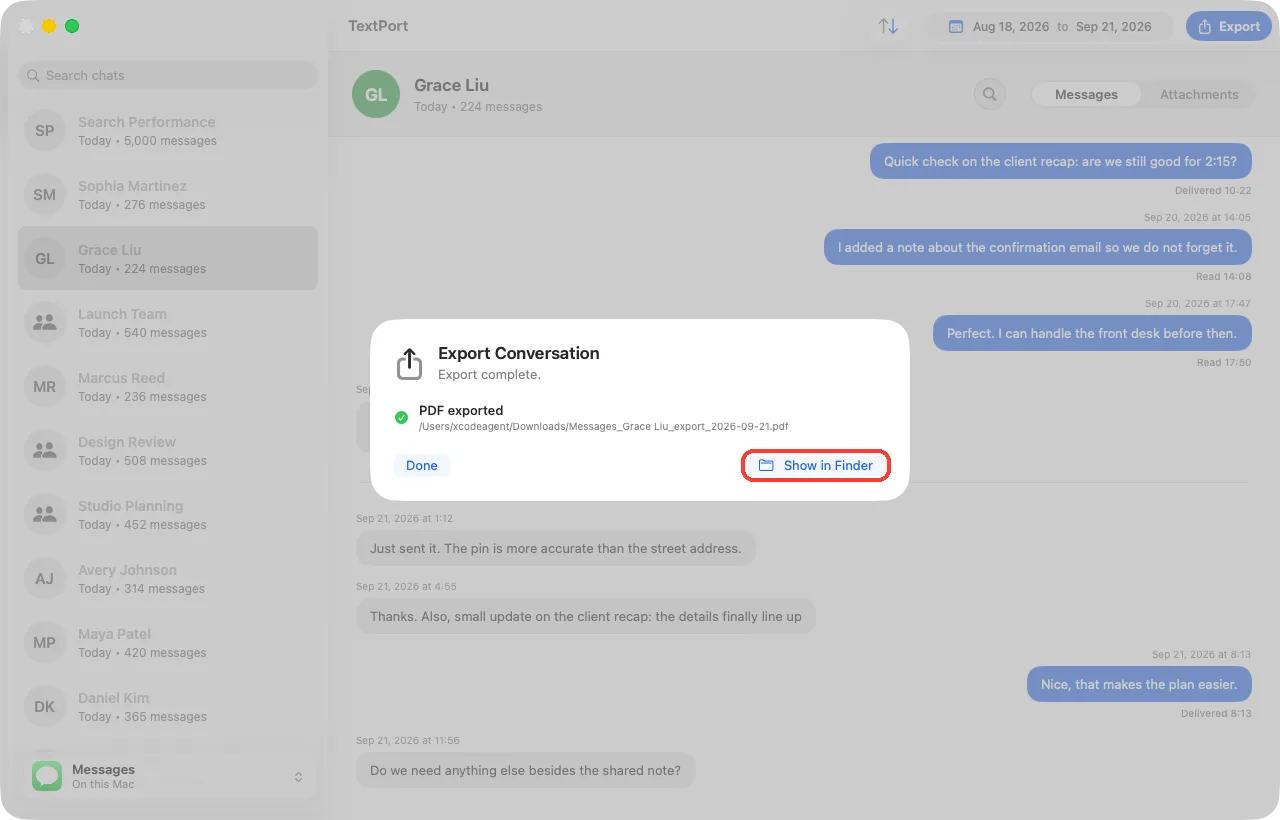
Task: Click the green fullscreen window button
Action: coord(72,26)
